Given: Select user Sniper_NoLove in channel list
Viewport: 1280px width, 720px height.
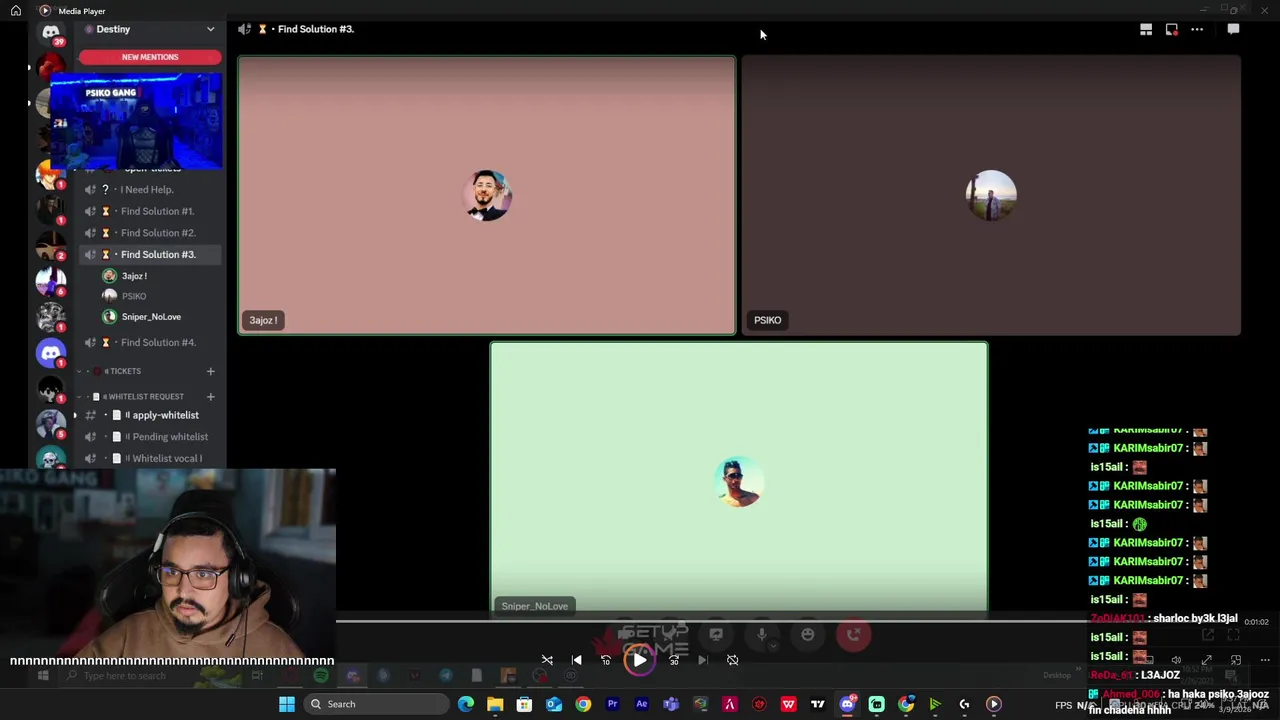Looking at the screenshot, I should [151, 317].
